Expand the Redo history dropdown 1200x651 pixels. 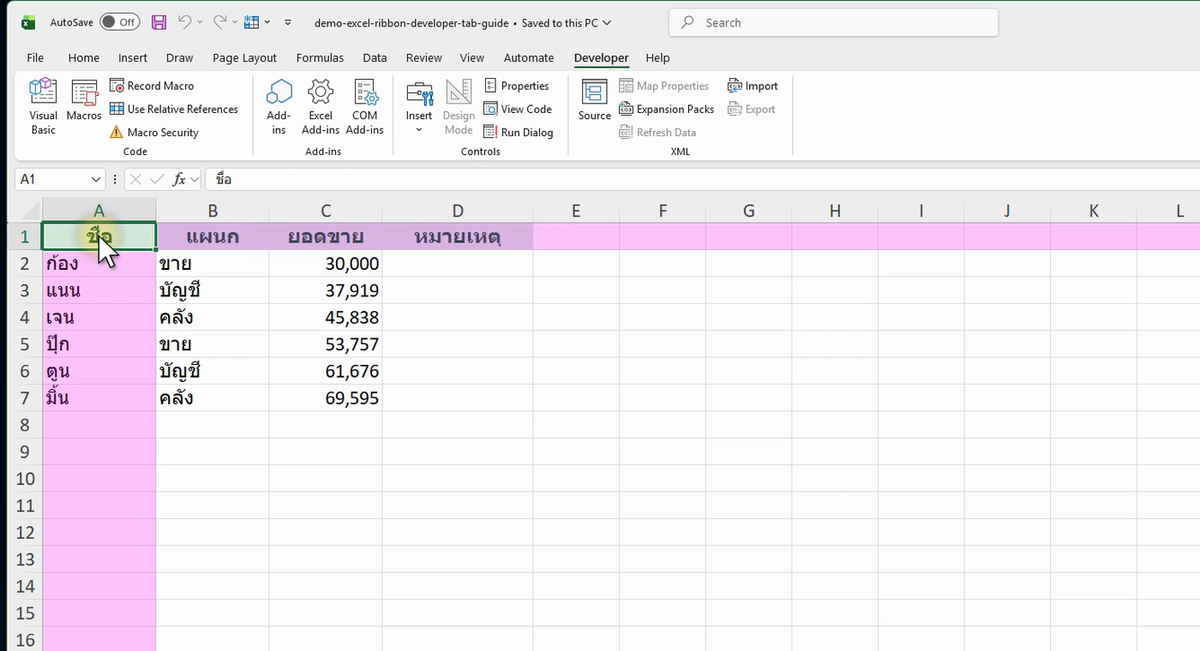[x=234, y=22]
